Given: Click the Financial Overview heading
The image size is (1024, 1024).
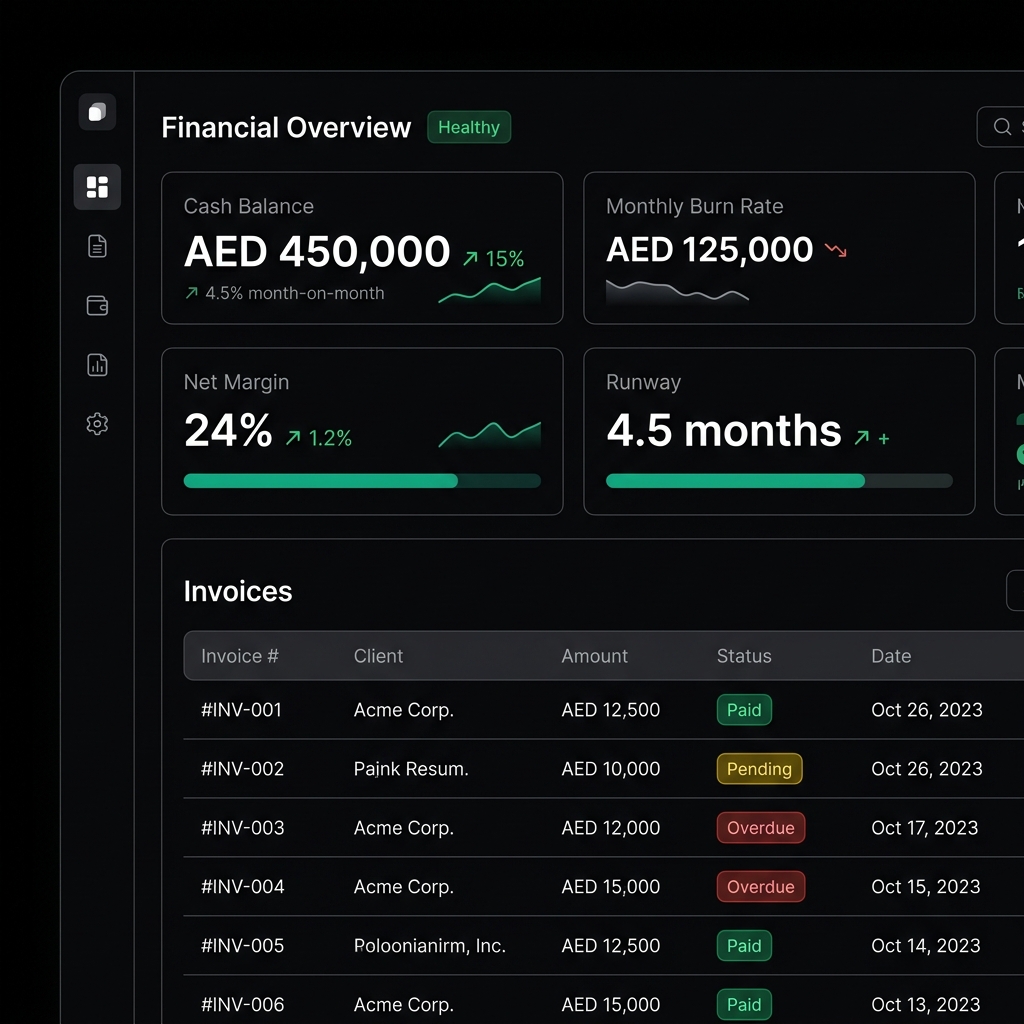Looking at the screenshot, I should 286,127.
